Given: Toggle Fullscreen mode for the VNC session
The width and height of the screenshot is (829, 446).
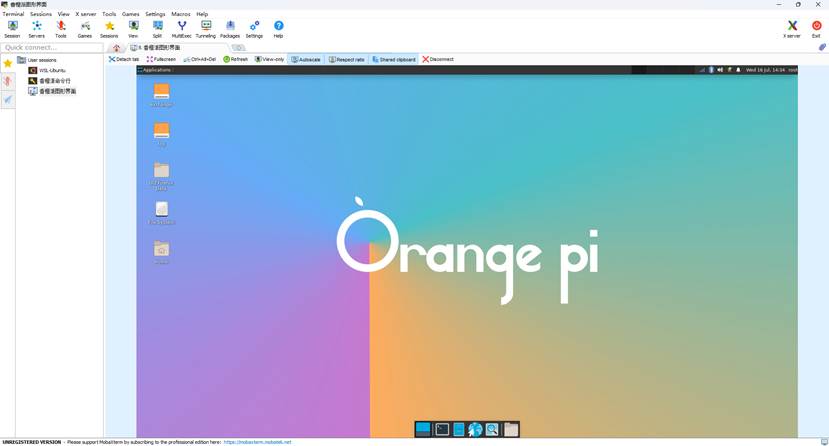Looking at the screenshot, I should 161,59.
